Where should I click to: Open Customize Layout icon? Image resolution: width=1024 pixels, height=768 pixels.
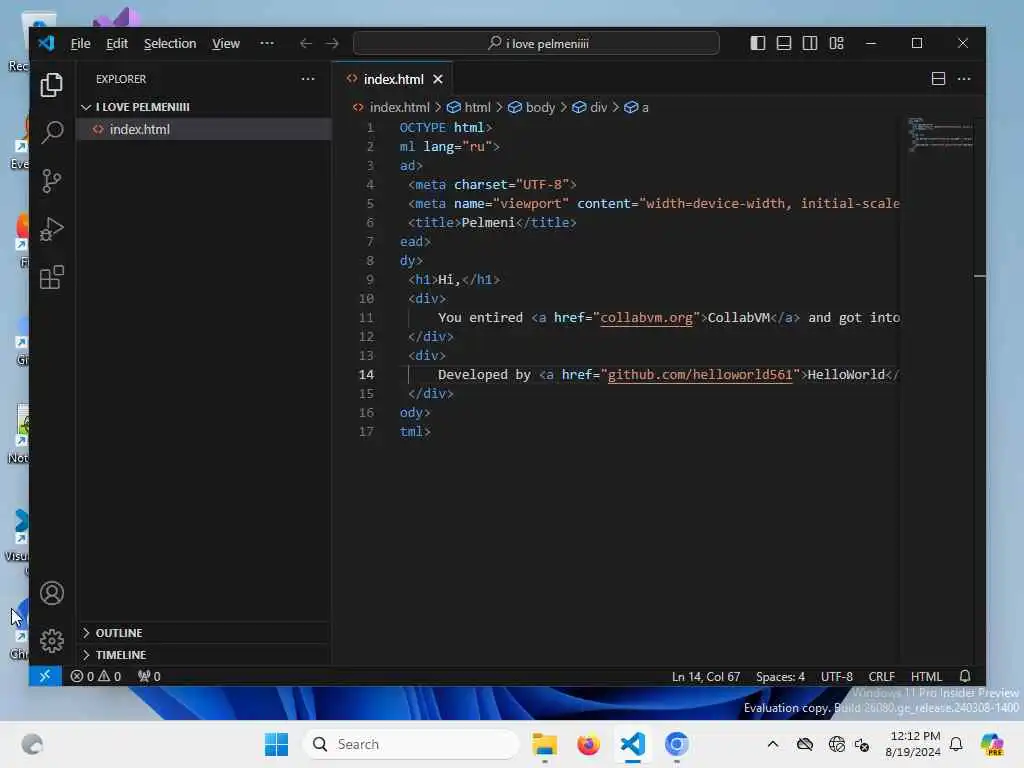coord(837,43)
